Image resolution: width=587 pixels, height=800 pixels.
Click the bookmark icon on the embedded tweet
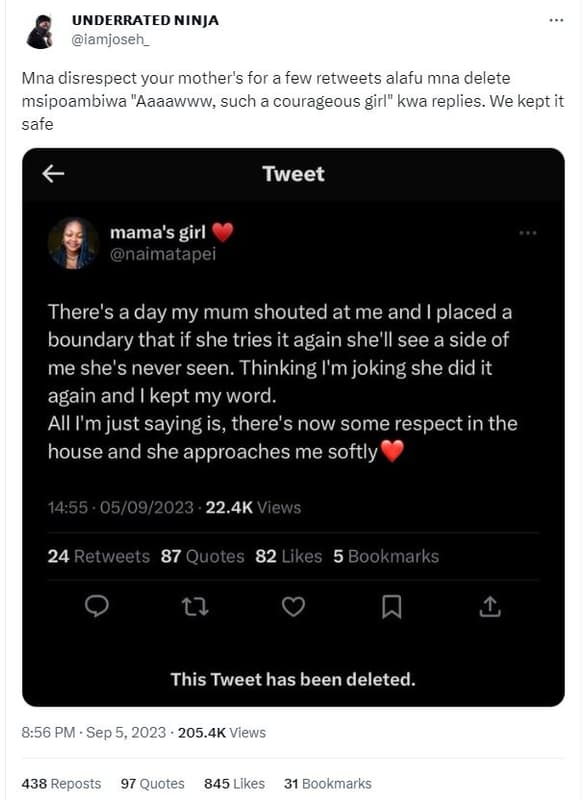point(394,607)
